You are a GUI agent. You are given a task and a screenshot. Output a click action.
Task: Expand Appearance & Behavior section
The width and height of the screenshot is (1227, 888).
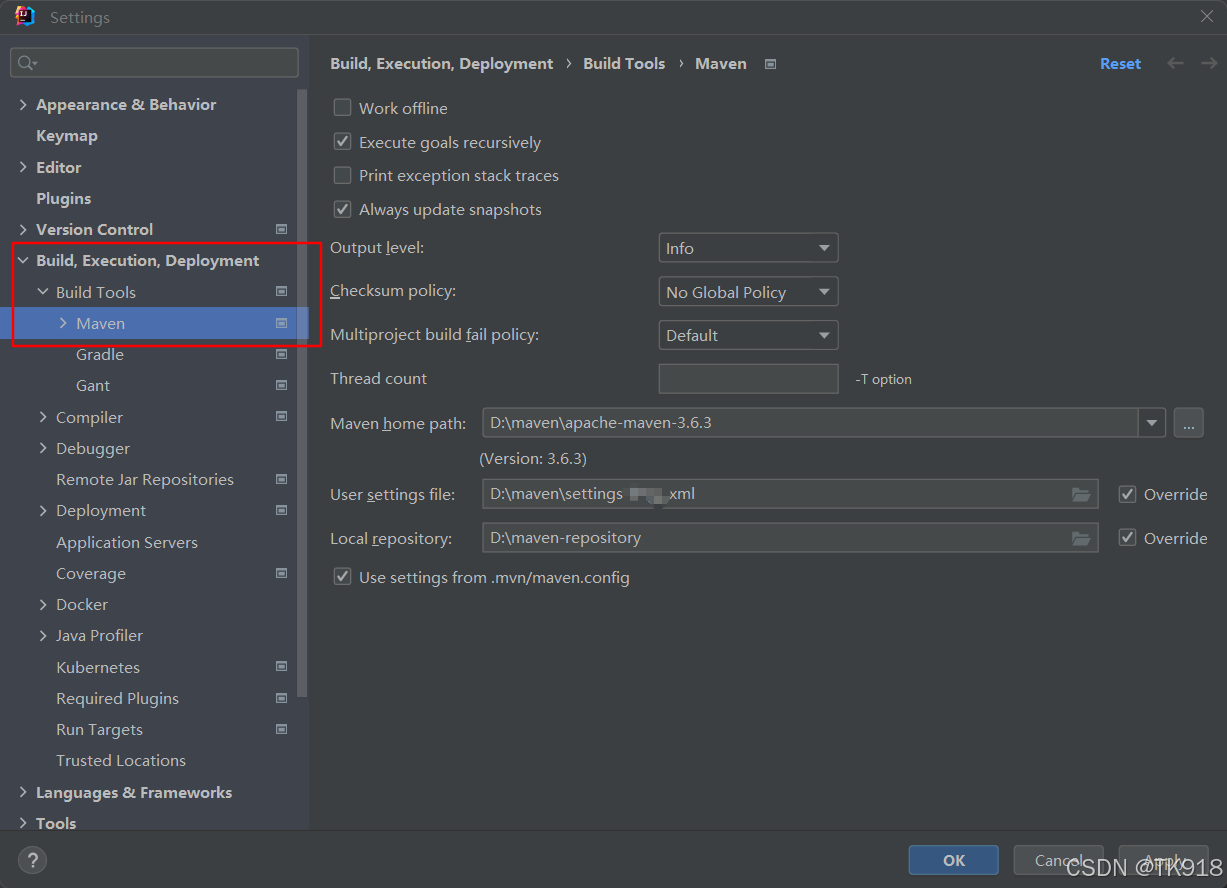pos(23,104)
